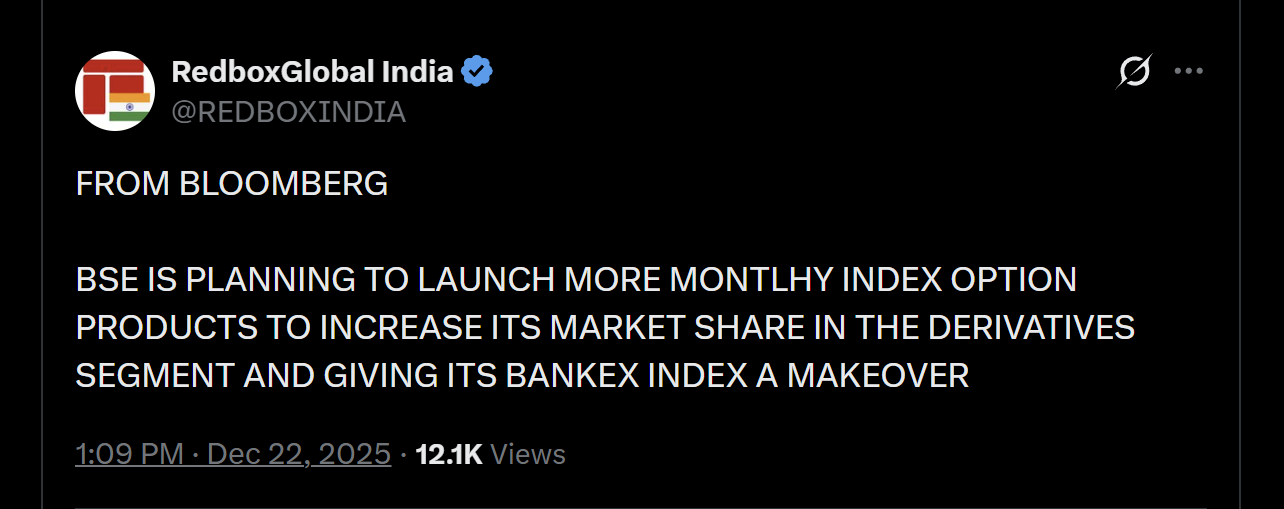This screenshot has width=1284, height=509.
Task: Click the Indian flag in the avatar
Action: coord(130,106)
